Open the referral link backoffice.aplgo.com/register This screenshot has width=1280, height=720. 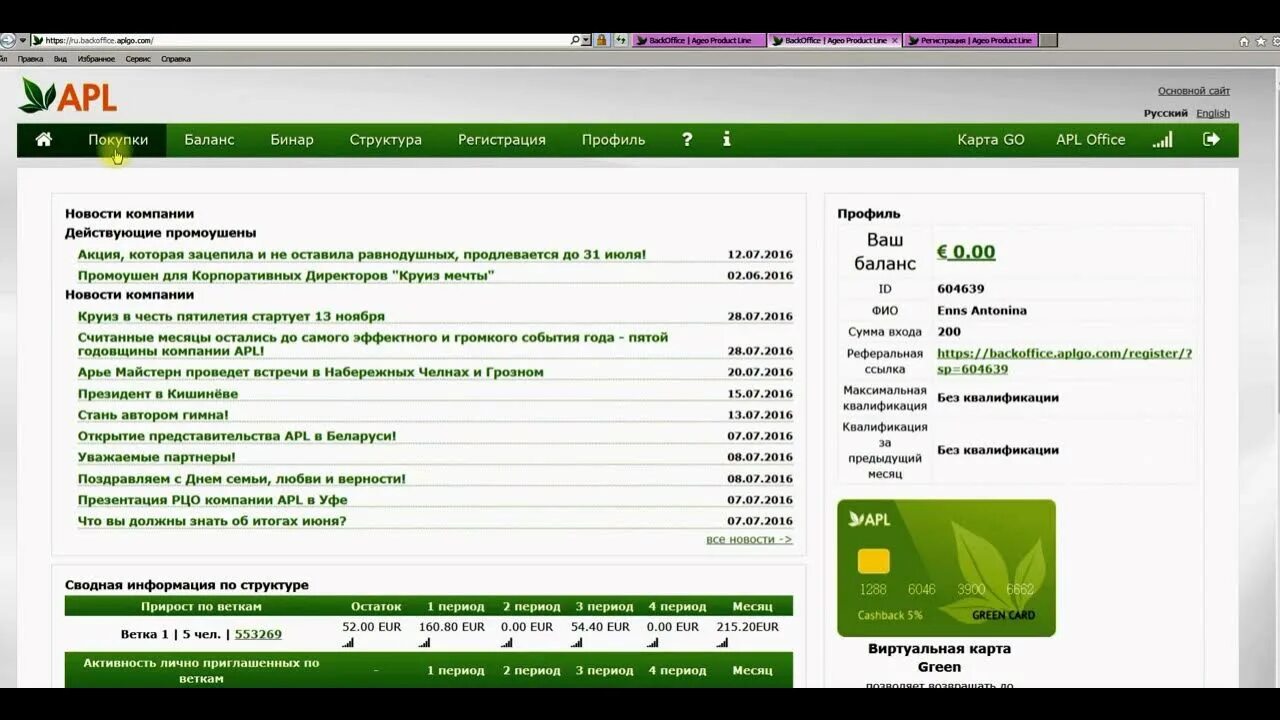1064,361
